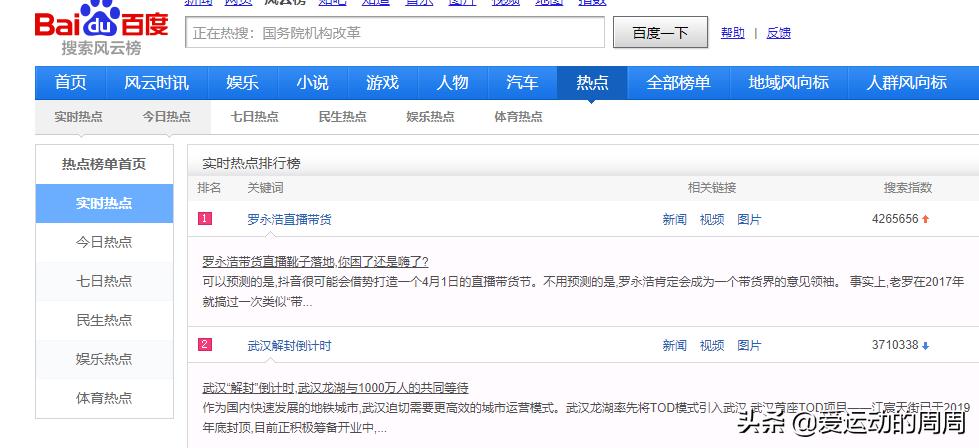Click the search index value 3710338

[895, 345]
